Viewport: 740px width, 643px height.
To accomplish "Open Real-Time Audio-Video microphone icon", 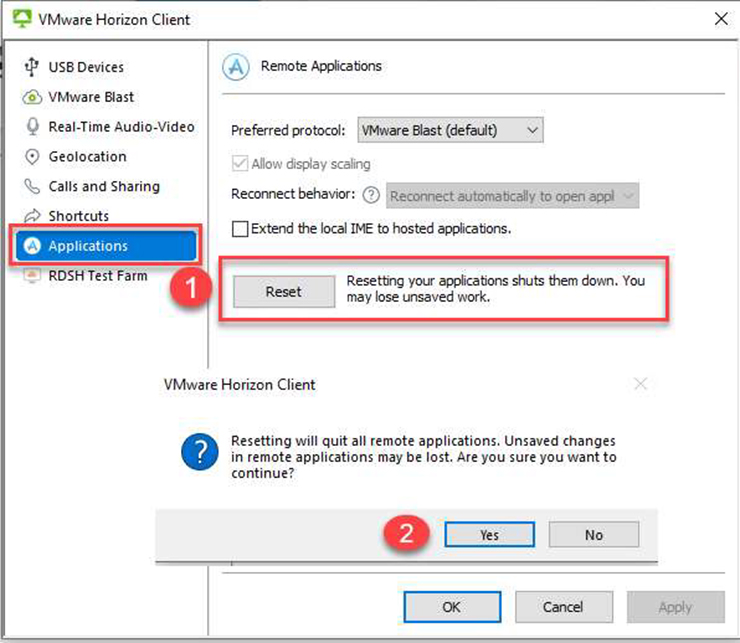I will point(31,127).
